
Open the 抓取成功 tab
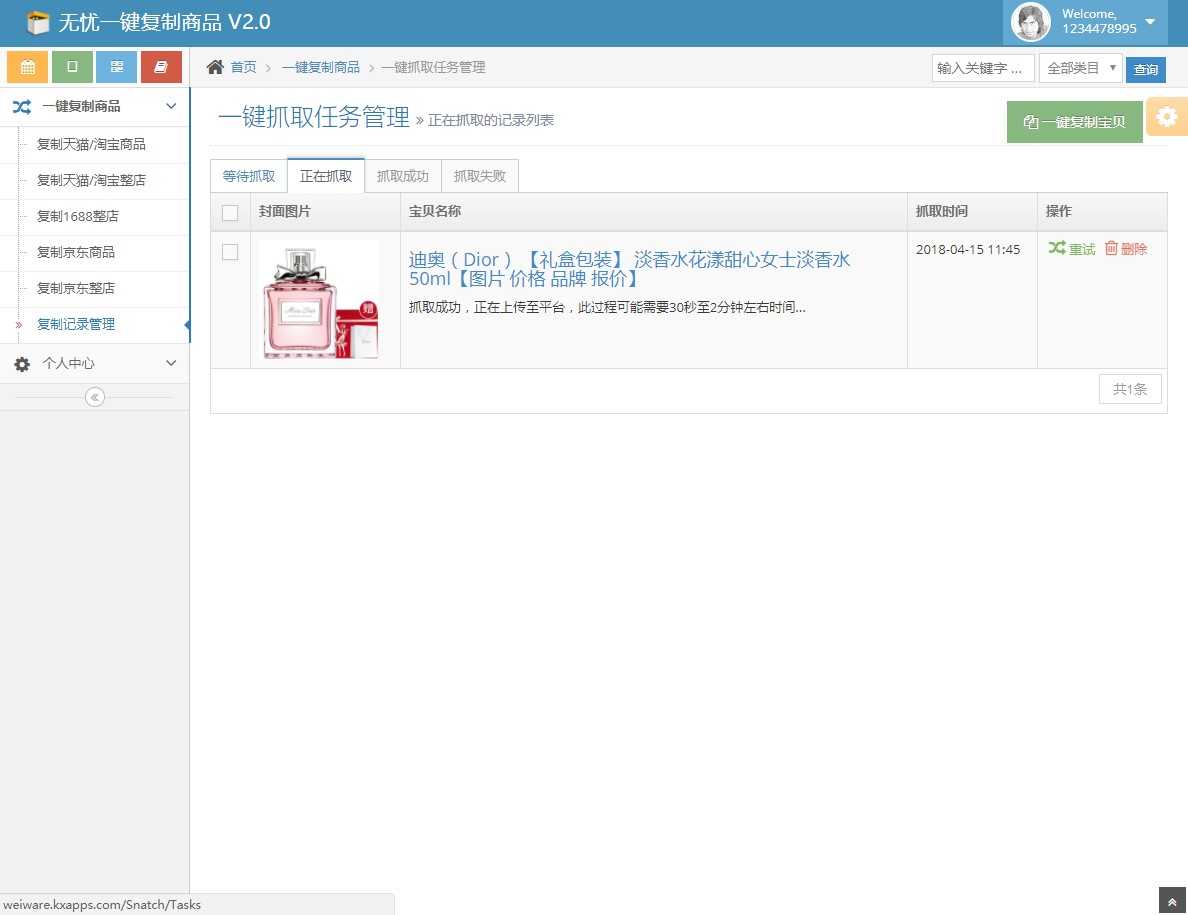[x=403, y=176]
